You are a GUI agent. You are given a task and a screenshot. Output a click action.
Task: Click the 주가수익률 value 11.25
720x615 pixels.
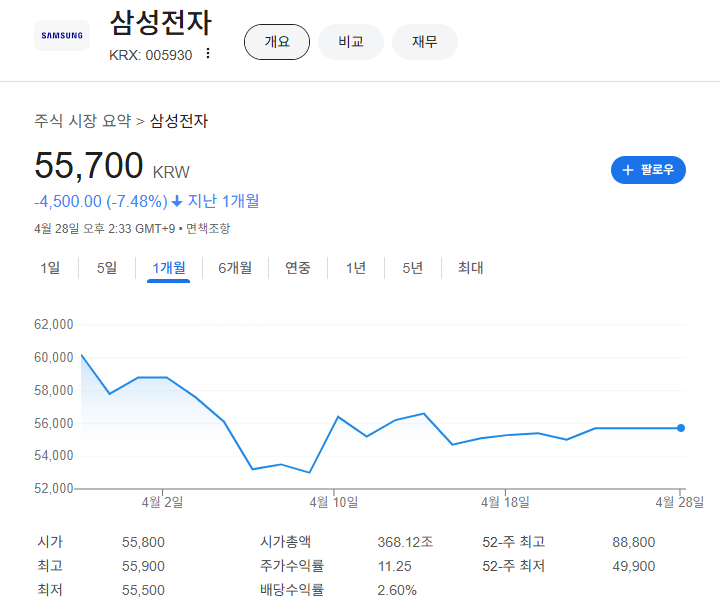(394, 566)
